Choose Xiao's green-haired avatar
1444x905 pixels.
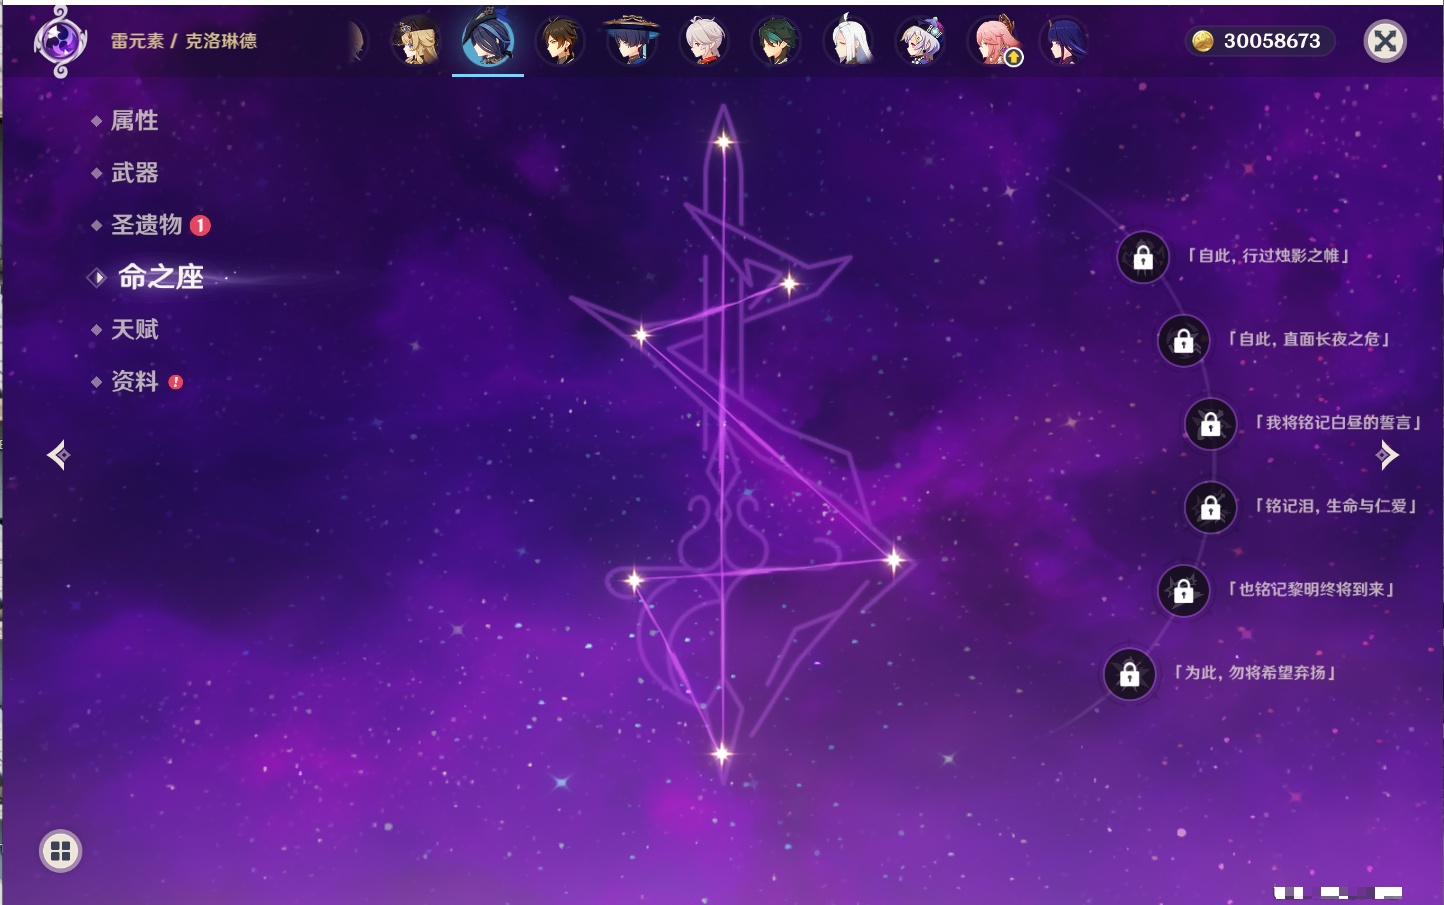click(776, 41)
